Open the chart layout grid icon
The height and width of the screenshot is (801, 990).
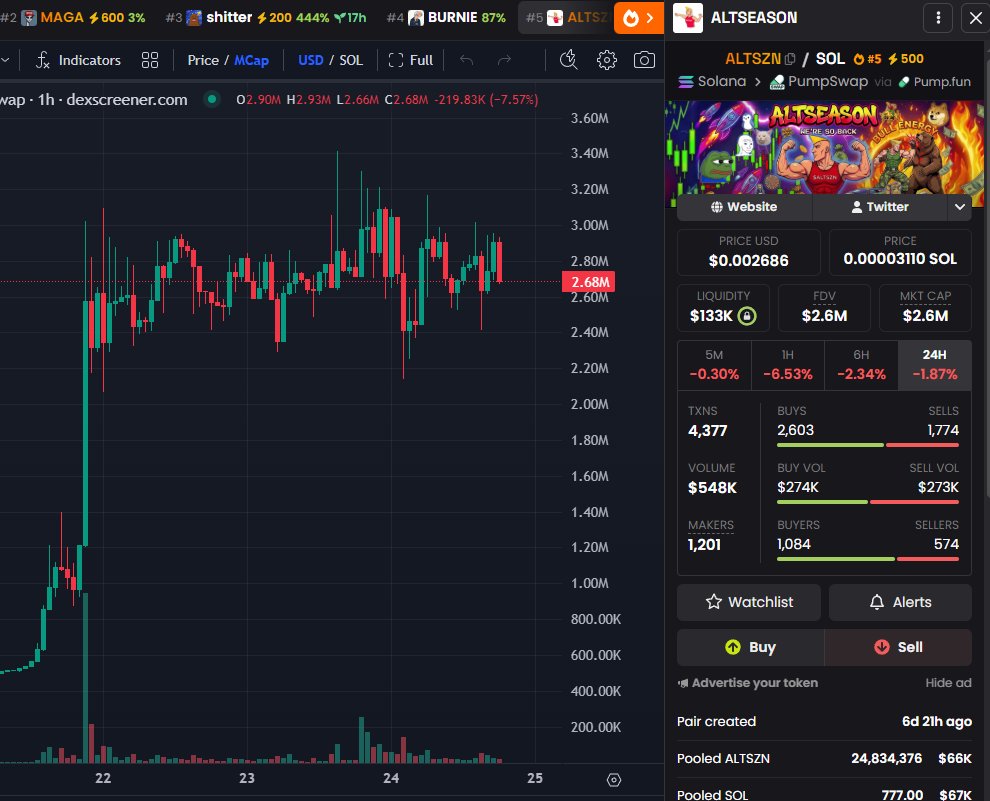(150, 61)
